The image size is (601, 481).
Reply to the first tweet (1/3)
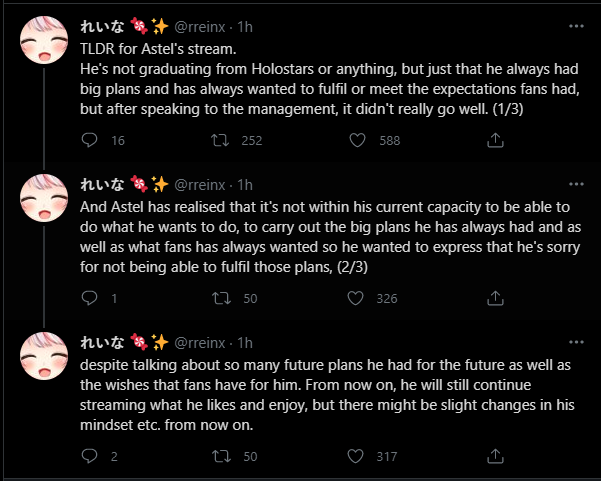[89, 140]
